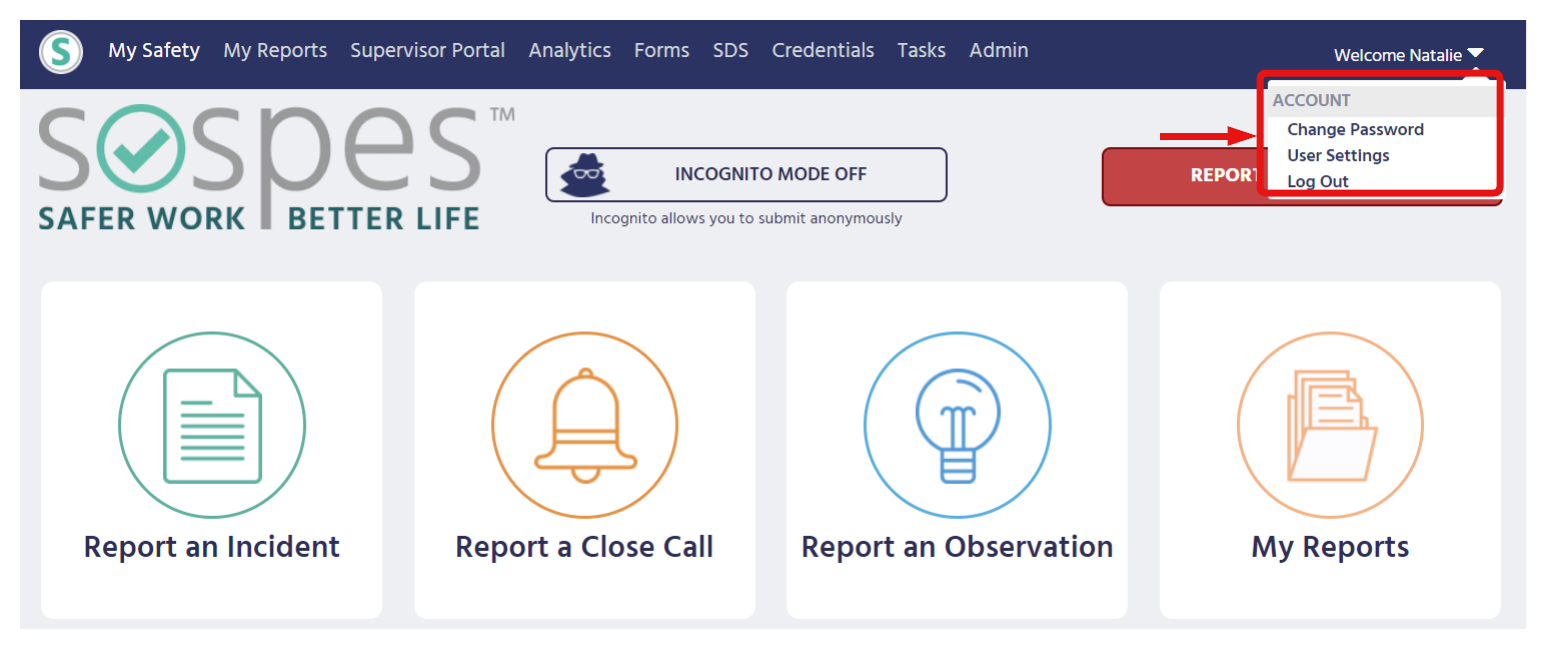Click the Report an Incident card label
The image size is (1546, 648).
pyautogui.click(x=212, y=547)
